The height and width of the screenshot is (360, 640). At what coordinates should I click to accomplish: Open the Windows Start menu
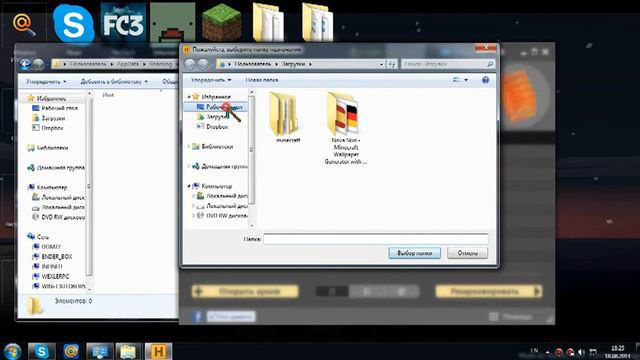pyautogui.click(x=12, y=351)
